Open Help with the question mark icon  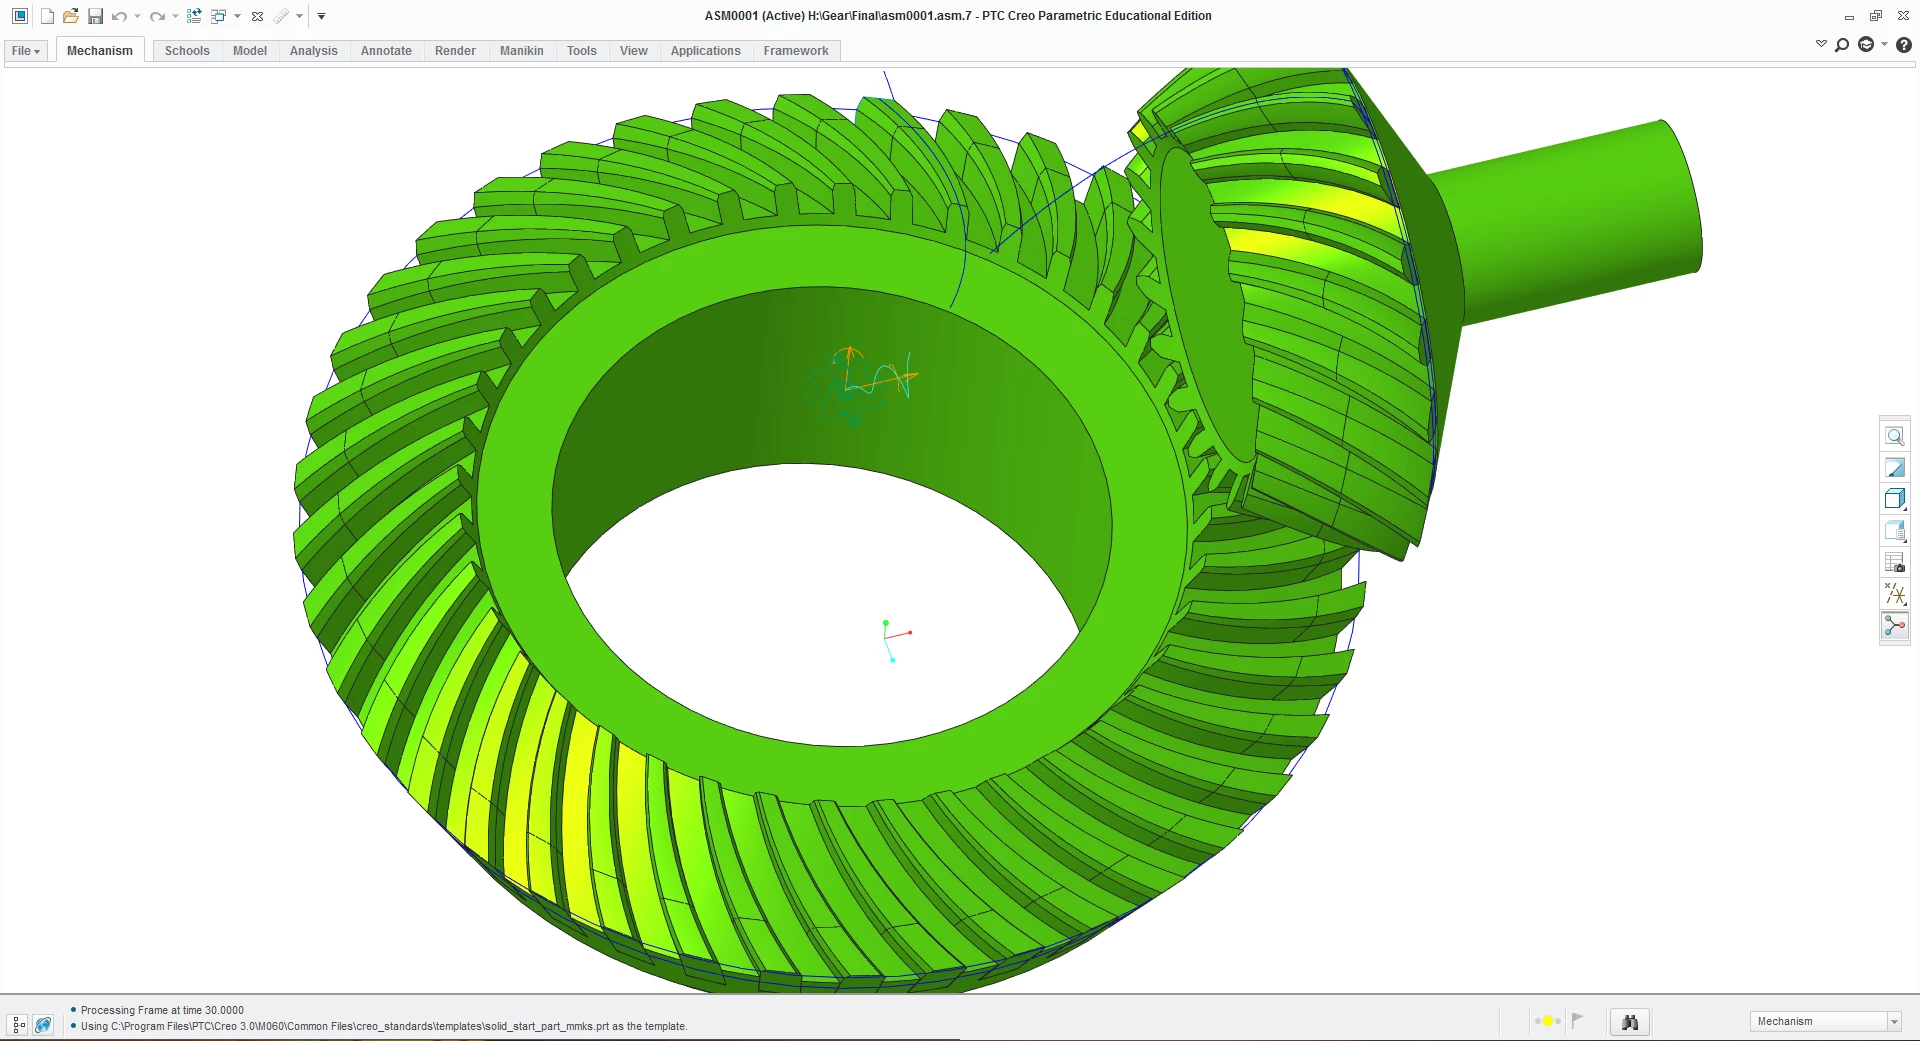point(1904,45)
